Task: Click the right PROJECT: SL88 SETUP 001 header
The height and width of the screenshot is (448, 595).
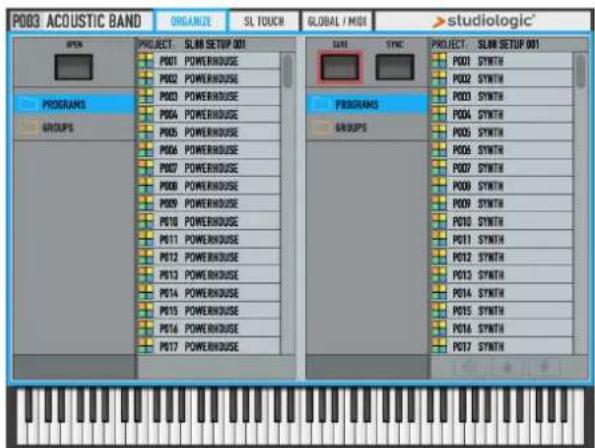Action: [485, 44]
